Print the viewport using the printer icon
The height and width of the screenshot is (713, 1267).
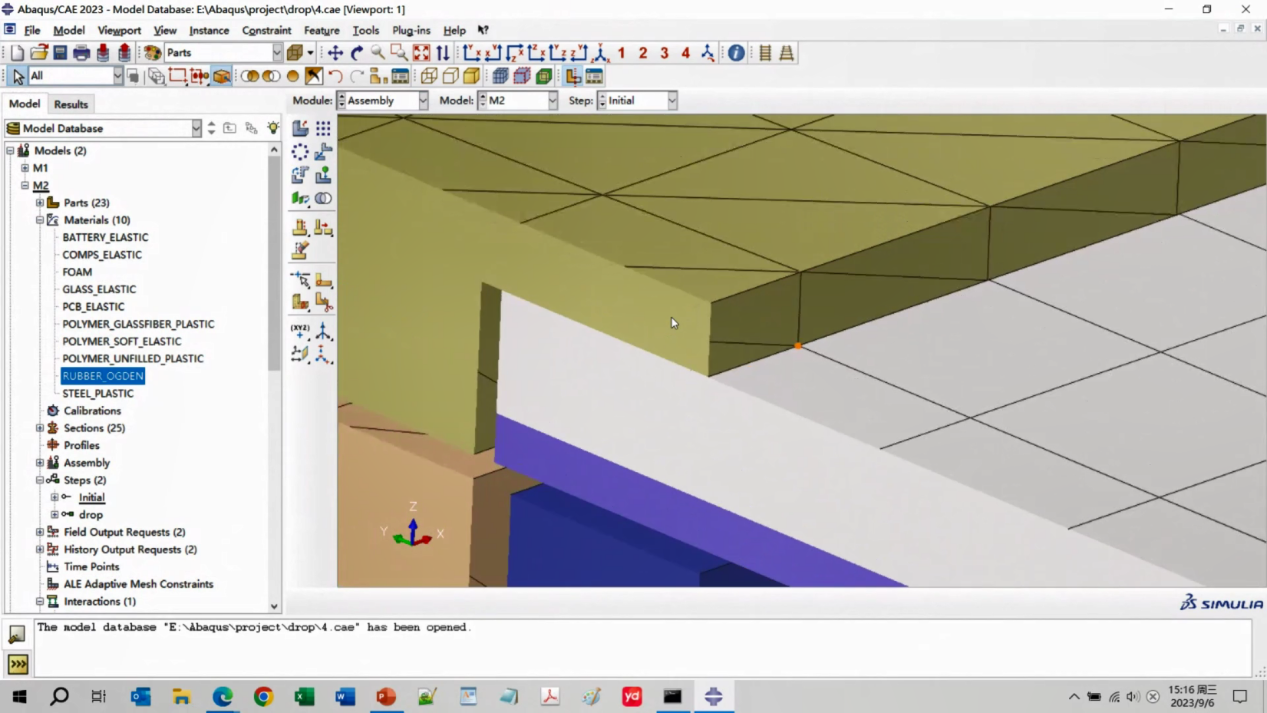click(82, 53)
